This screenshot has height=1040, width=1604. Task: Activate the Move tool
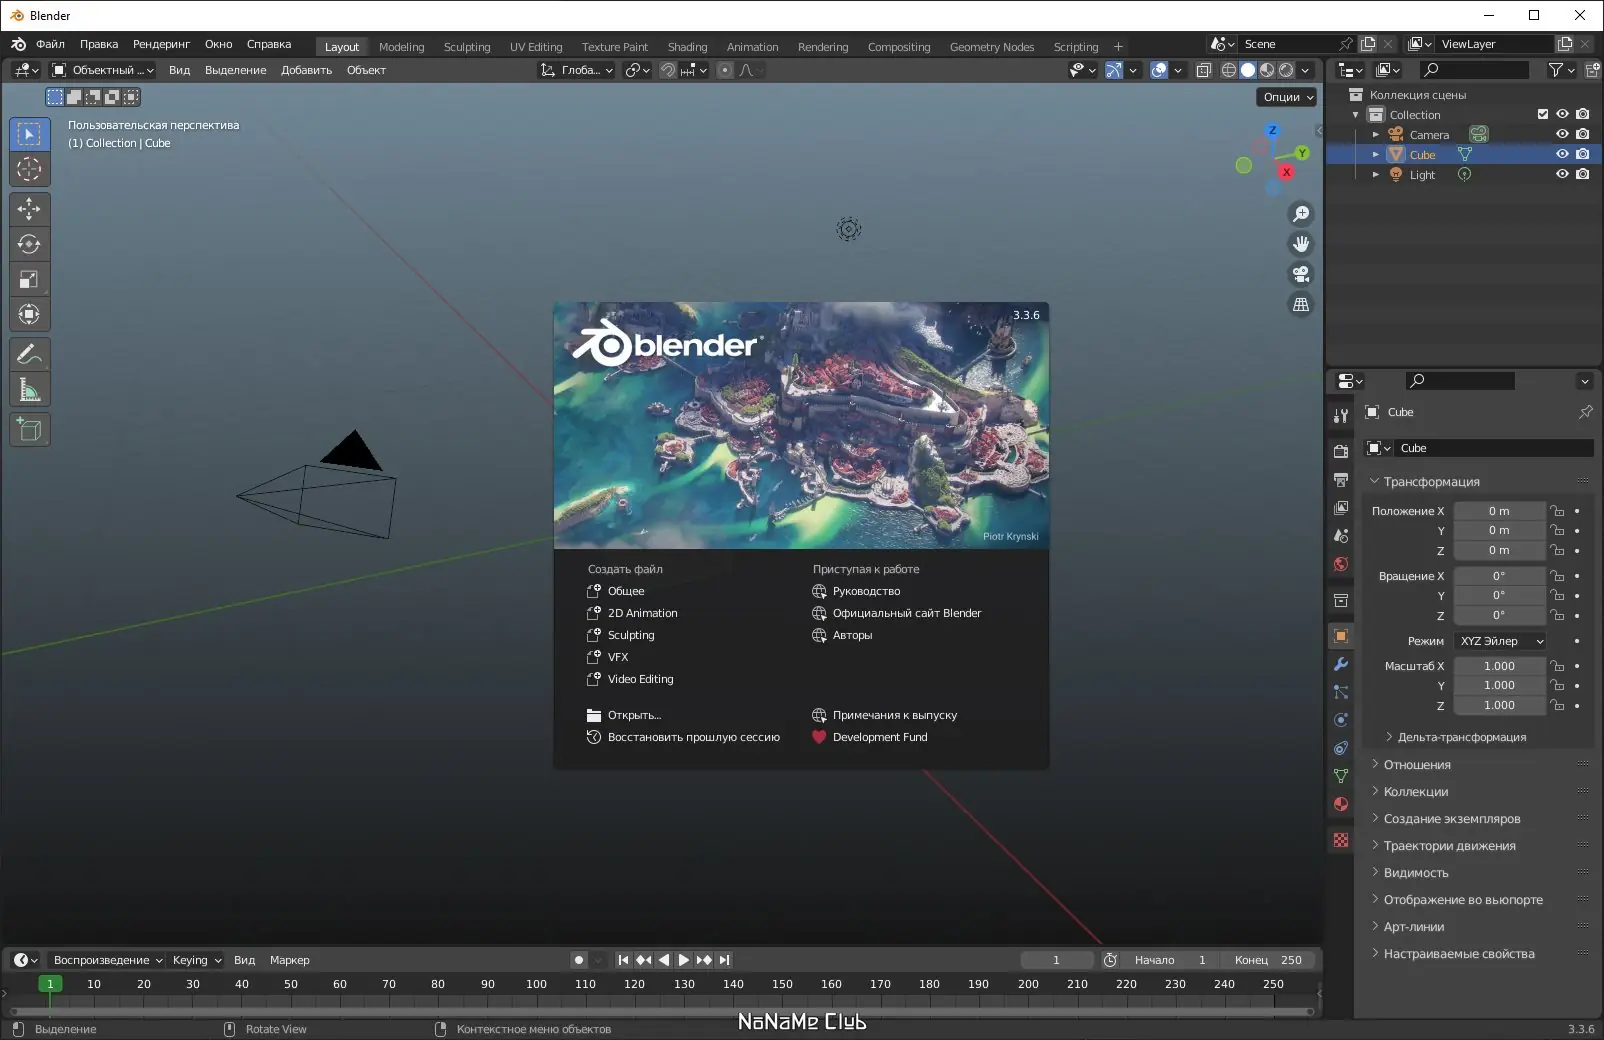point(29,209)
